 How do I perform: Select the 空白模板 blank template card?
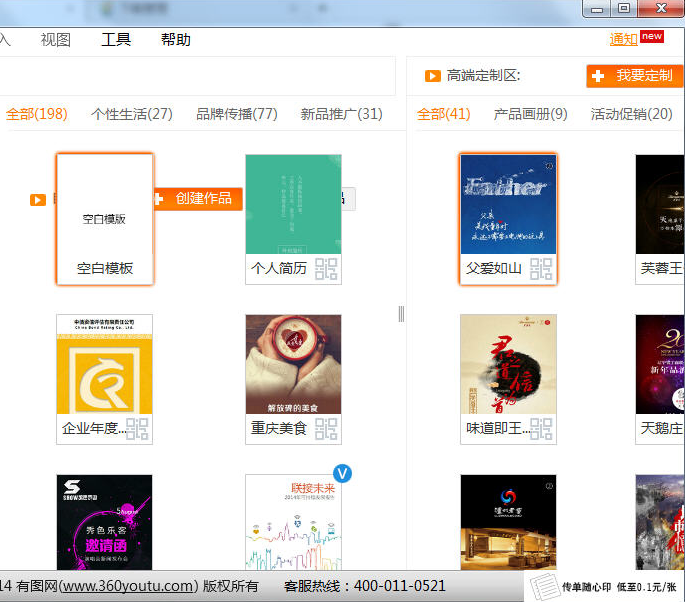click(105, 219)
